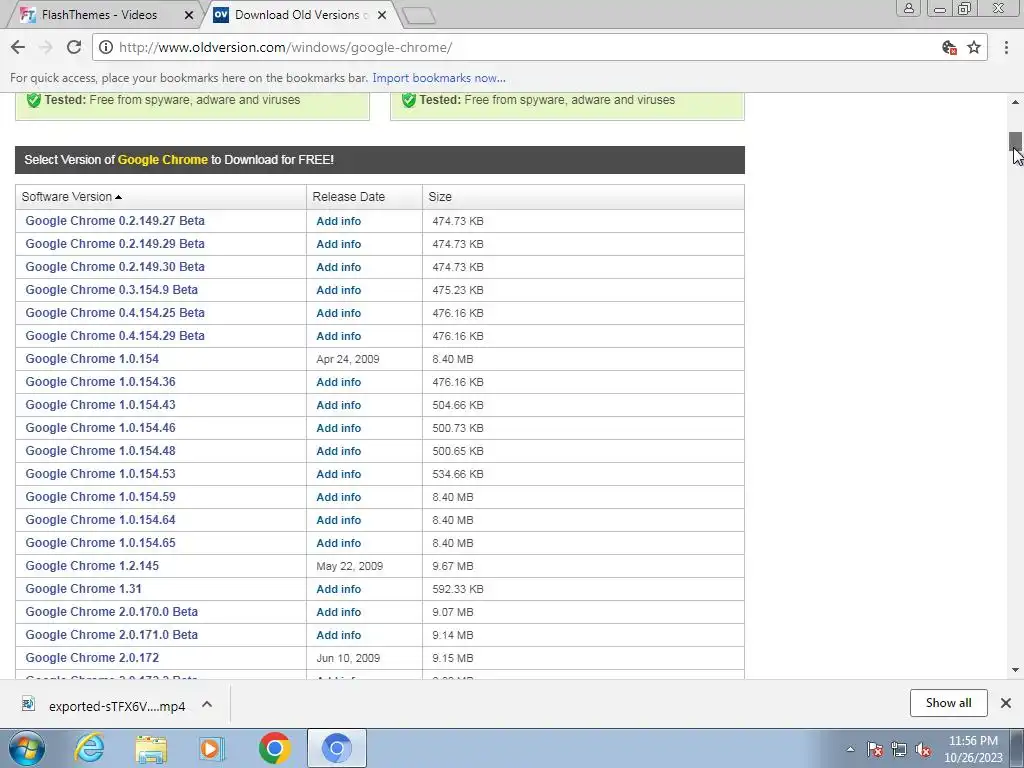This screenshot has height=768, width=1024.
Task: Open the Windows Start menu
Action: point(26,748)
